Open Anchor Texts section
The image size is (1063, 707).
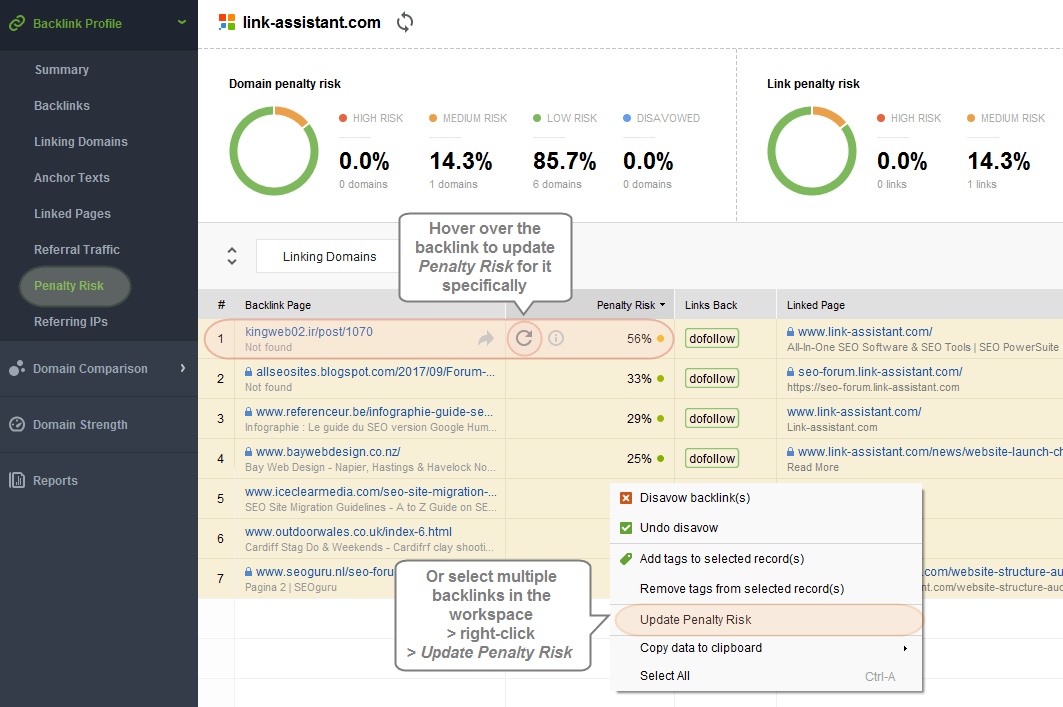[x=72, y=178]
